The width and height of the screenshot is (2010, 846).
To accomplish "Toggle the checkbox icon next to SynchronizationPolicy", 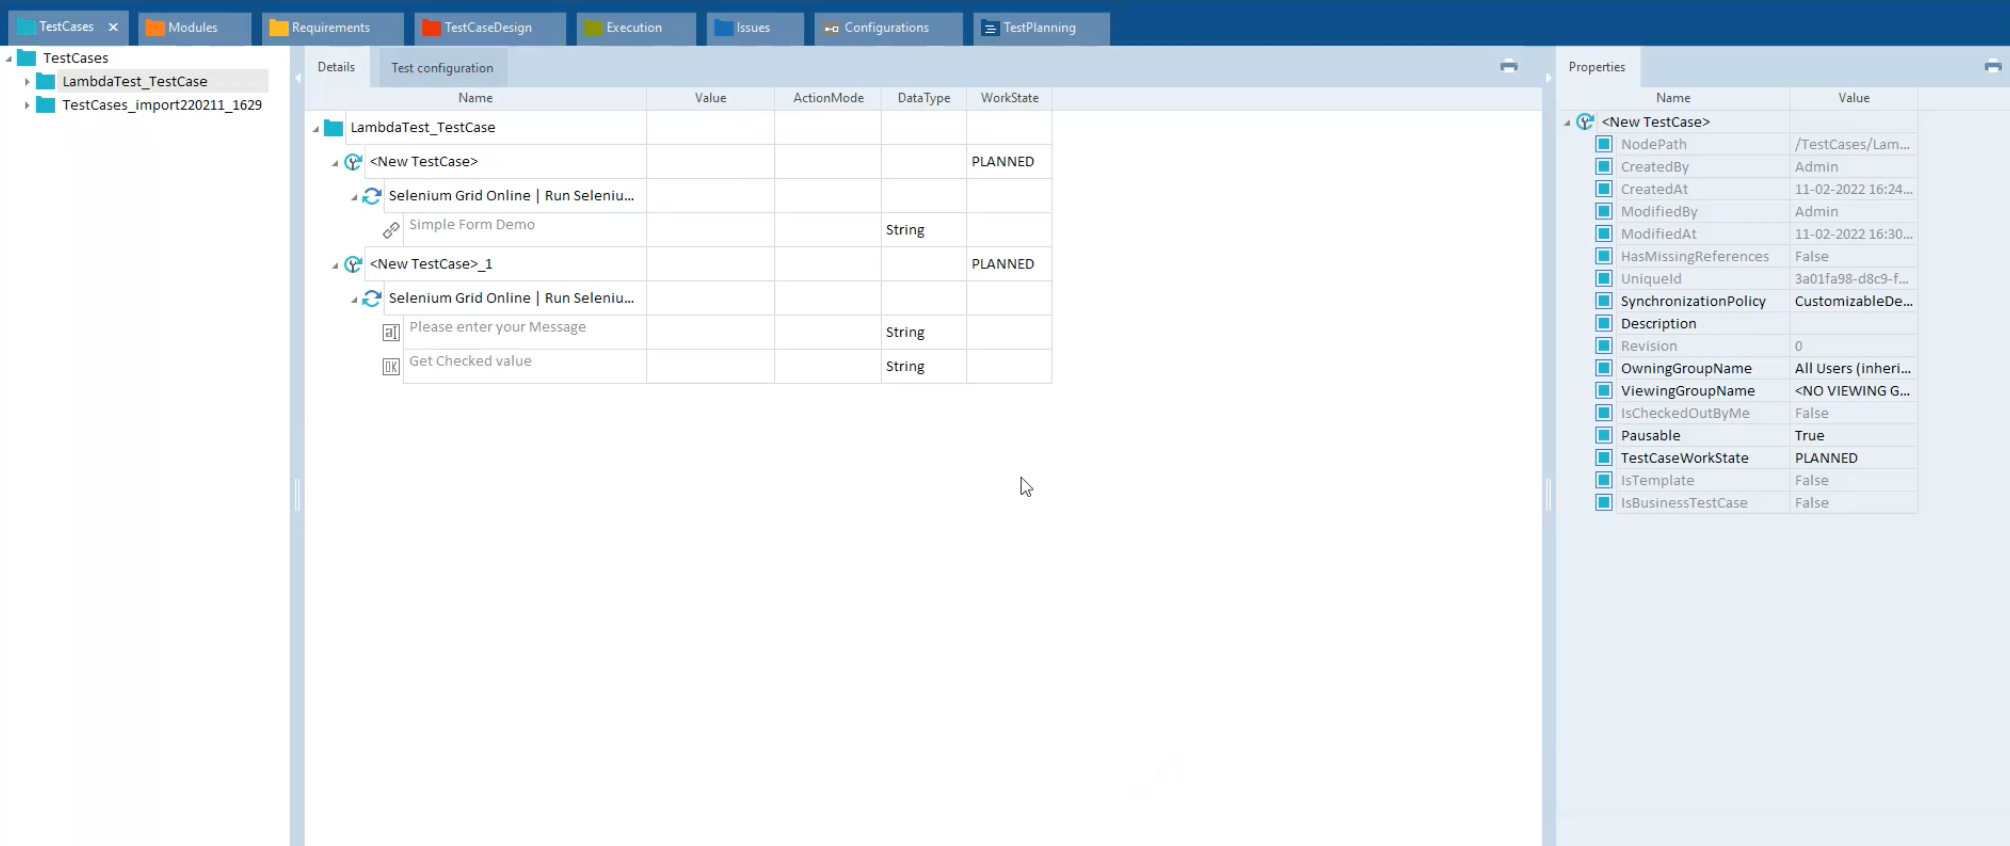I will 1604,301.
